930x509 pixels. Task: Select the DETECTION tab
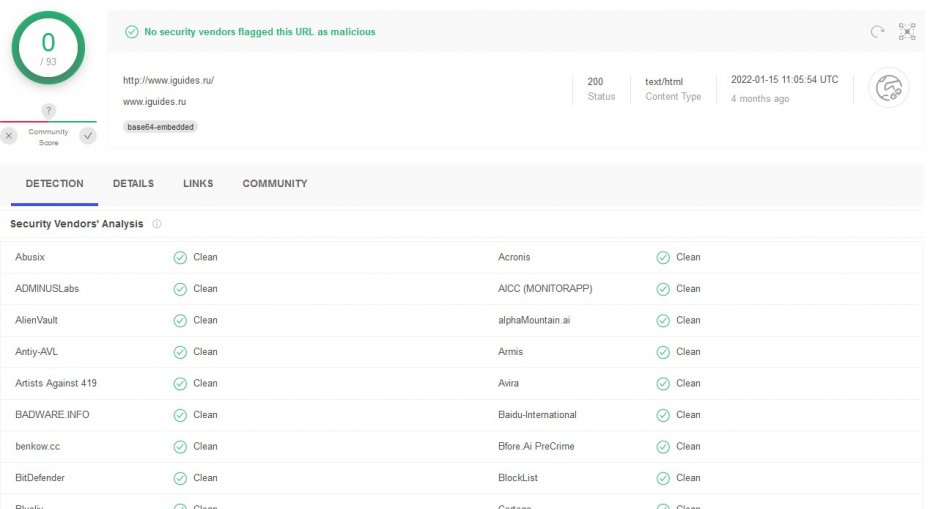pyautogui.click(x=54, y=184)
